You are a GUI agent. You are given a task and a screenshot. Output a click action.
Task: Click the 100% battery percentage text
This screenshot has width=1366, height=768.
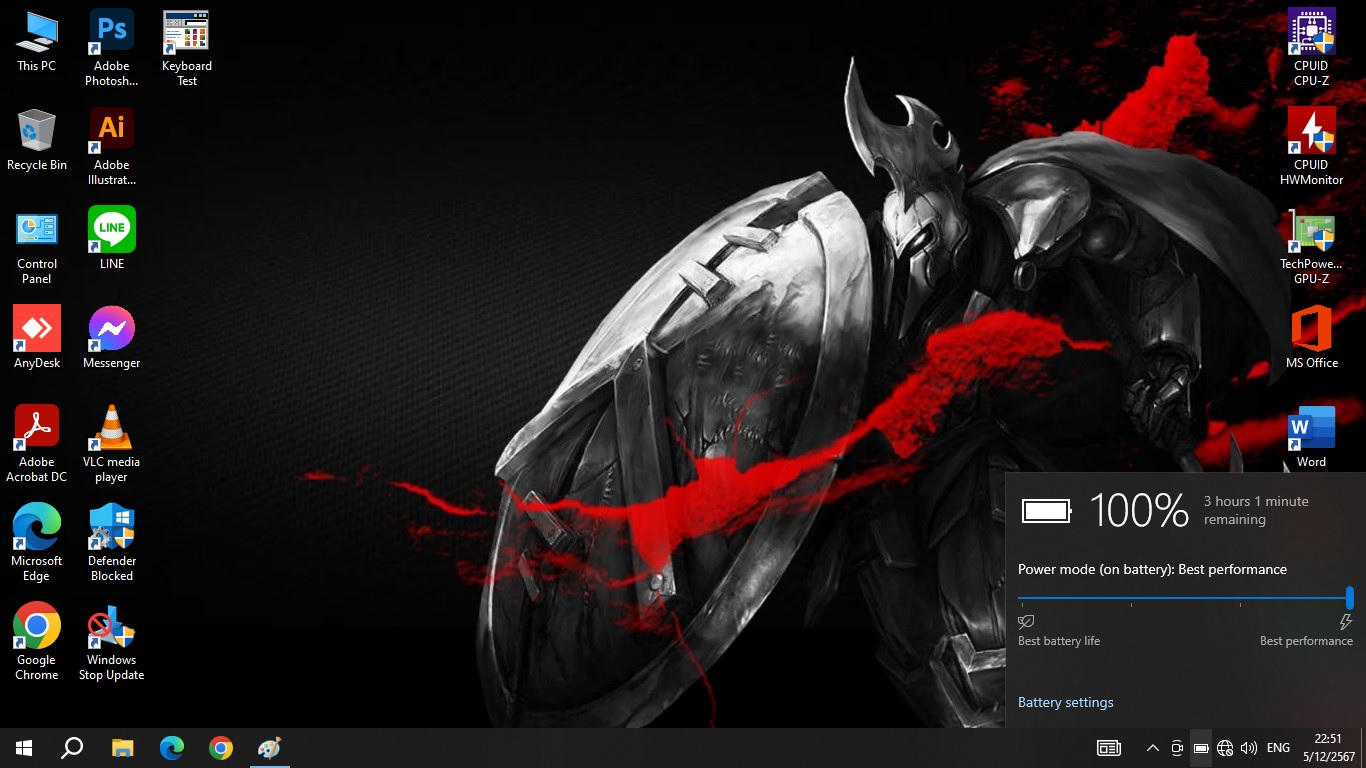[x=1139, y=510]
